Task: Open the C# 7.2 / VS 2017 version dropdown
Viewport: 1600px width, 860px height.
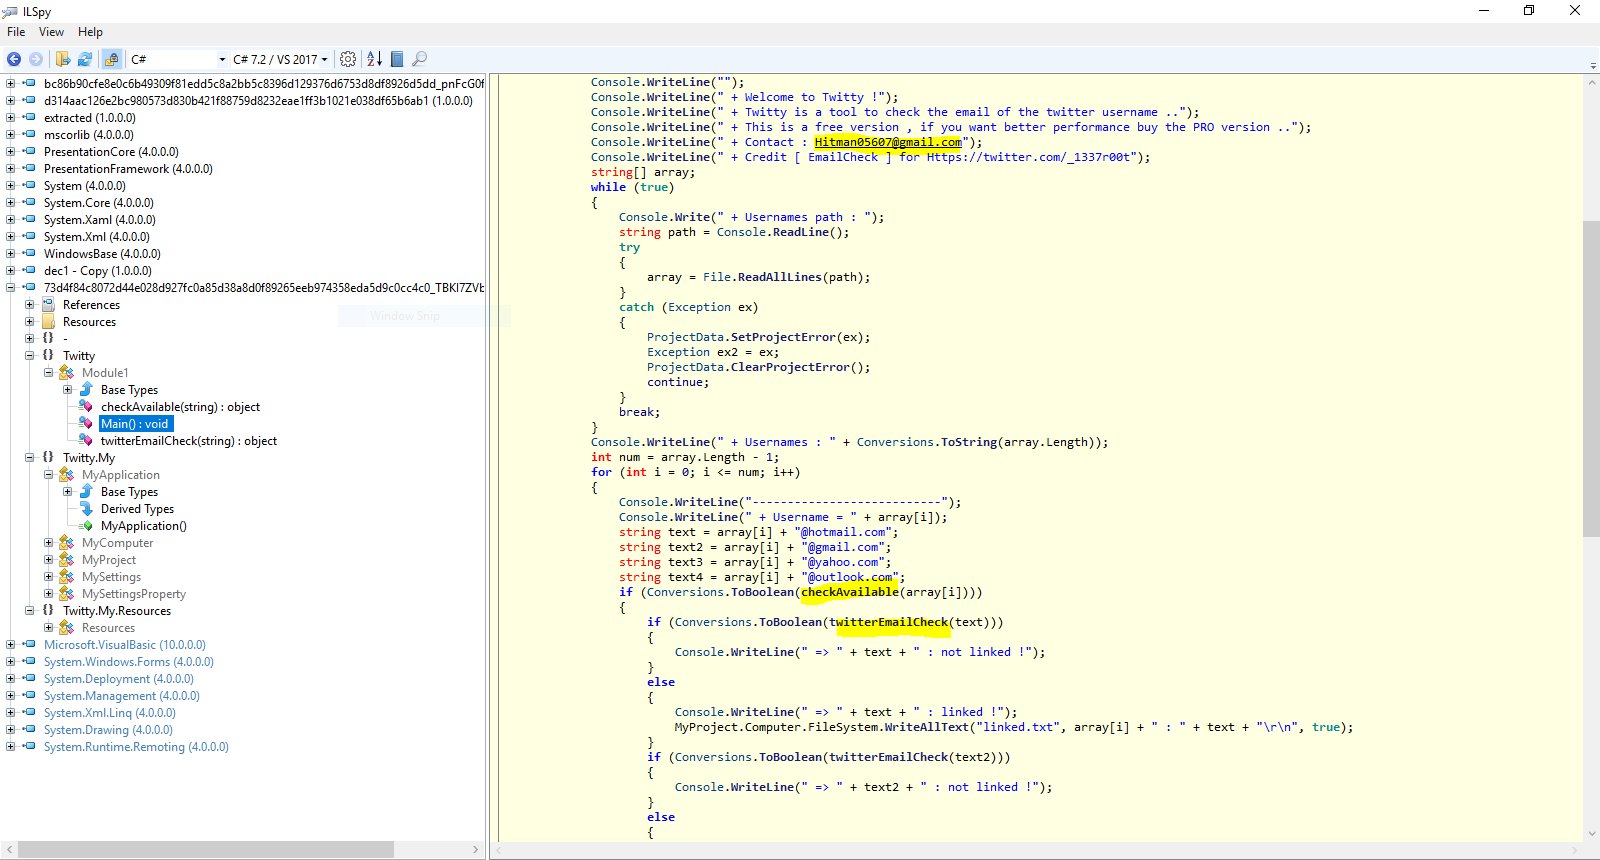Action: 280,59
